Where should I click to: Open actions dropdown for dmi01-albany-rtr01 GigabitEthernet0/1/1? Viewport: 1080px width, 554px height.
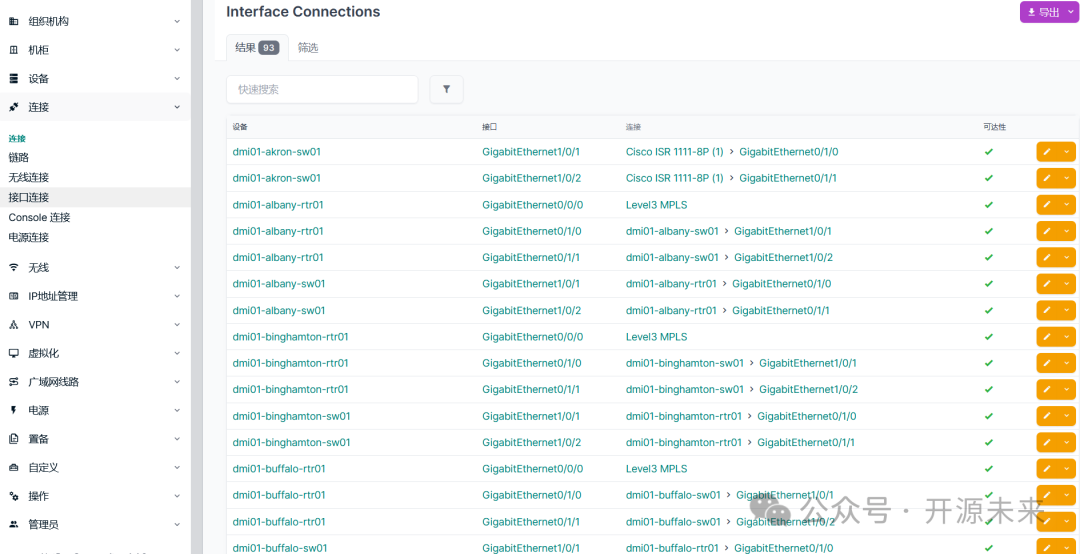(x=1067, y=258)
